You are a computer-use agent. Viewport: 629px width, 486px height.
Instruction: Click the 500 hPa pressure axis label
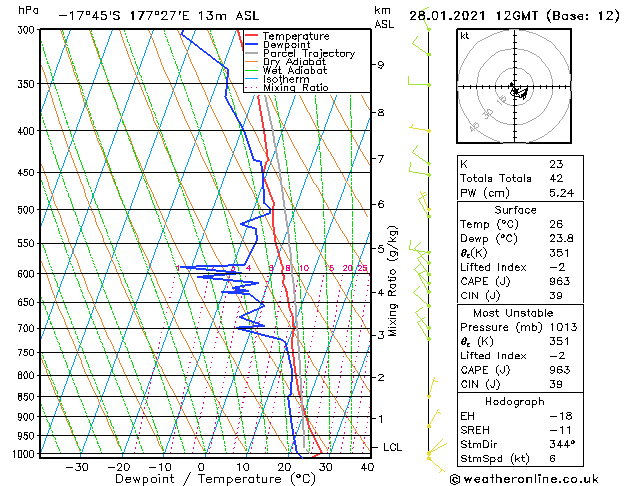[26, 210]
